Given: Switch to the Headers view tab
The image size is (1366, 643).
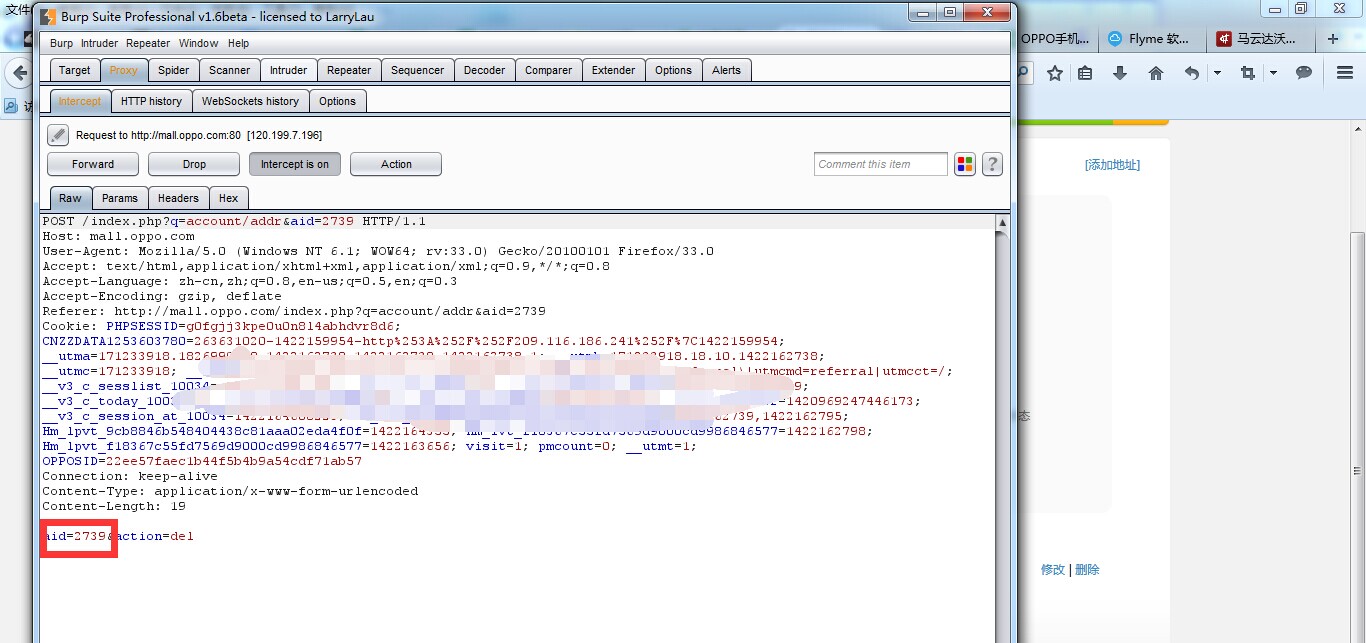Looking at the screenshot, I should click(178, 198).
